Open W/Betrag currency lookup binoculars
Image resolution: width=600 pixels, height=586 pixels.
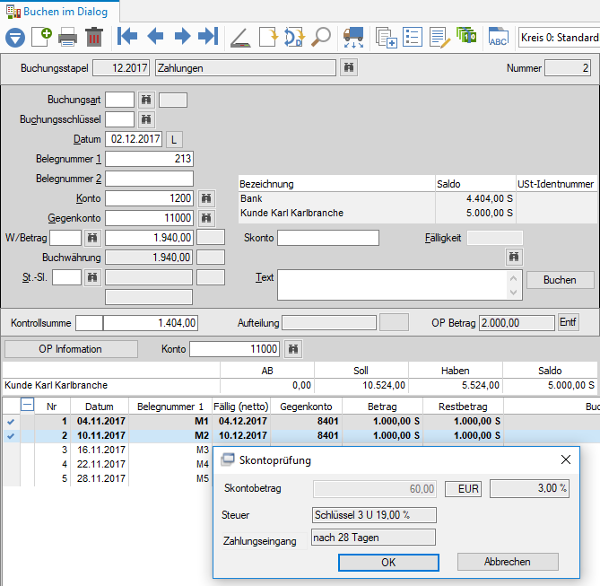(x=92, y=238)
